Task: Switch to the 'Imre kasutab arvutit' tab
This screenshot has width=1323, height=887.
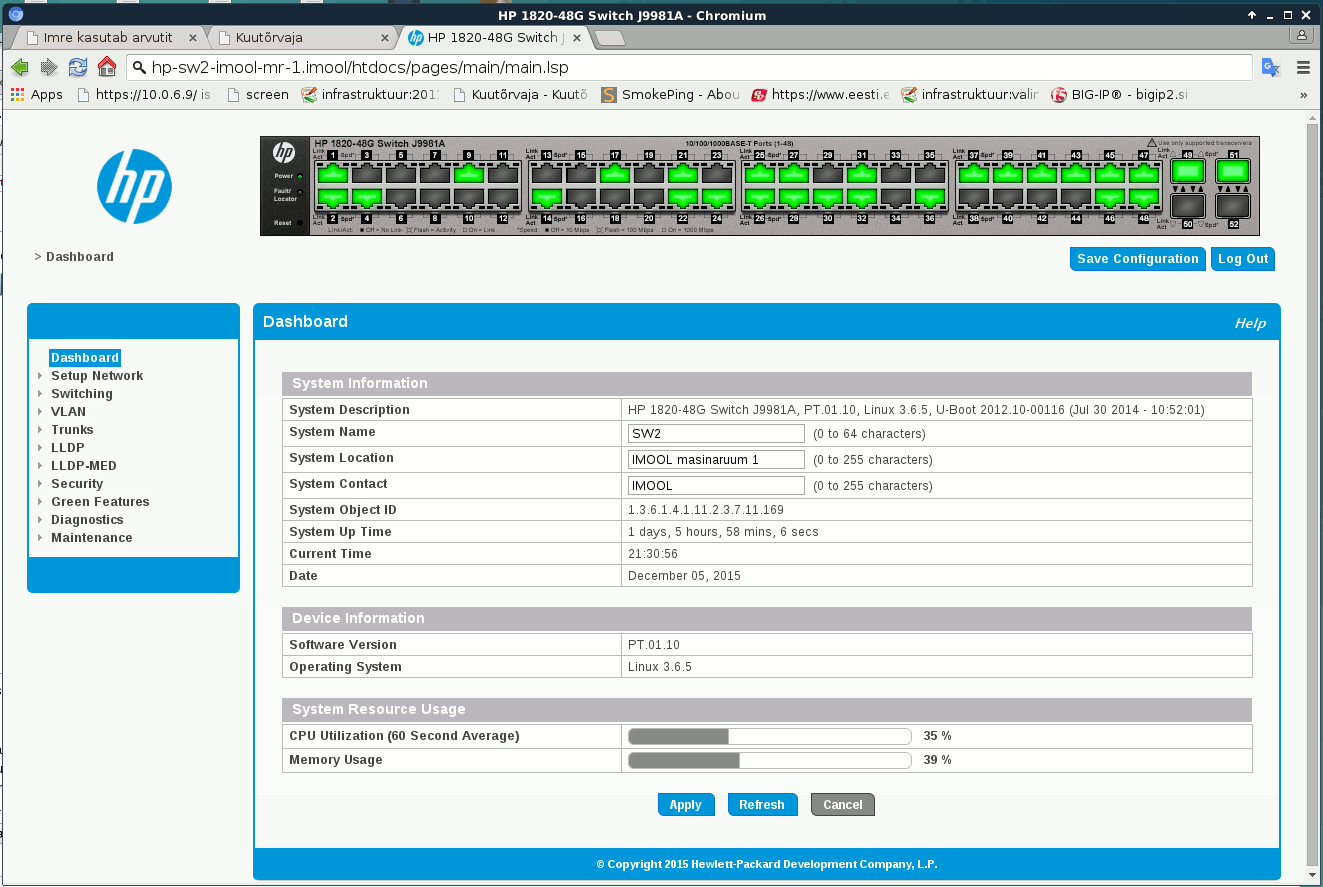Action: 108,37
